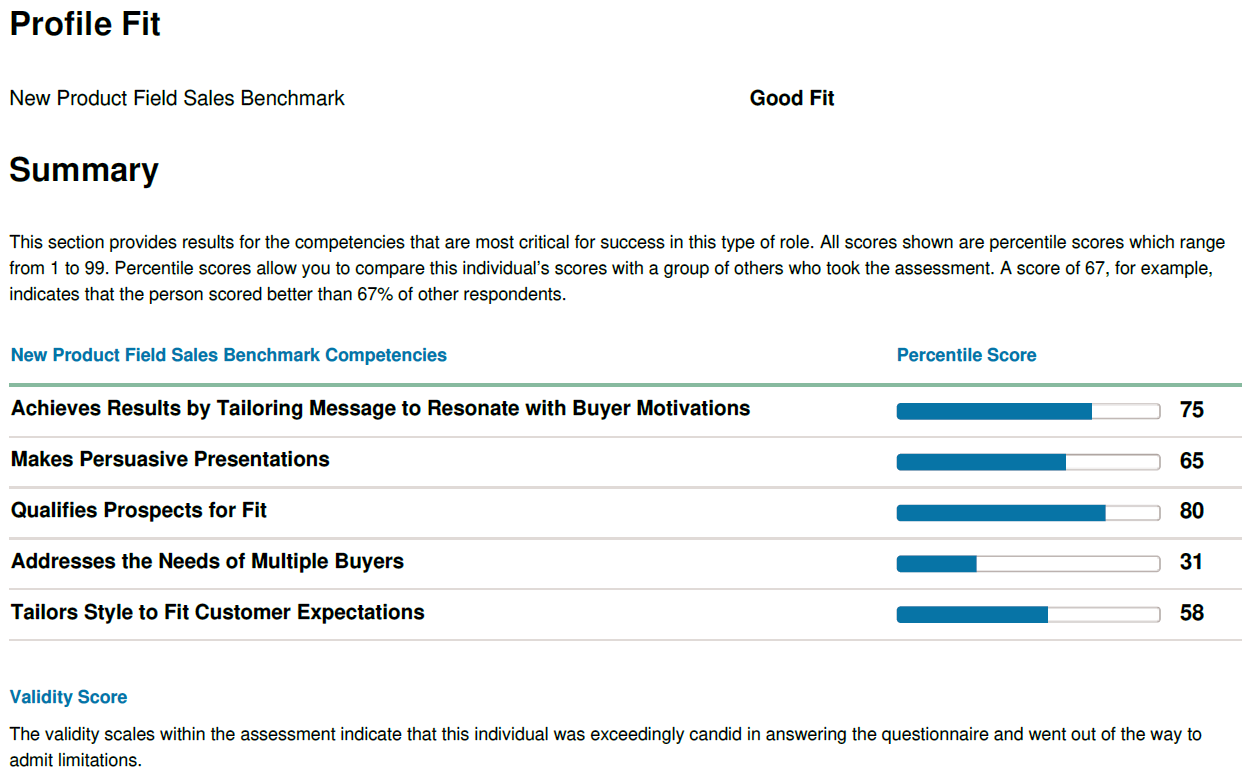Click the Summary heading
Screen dimensions: 1252x784
[x=84, y=170]
